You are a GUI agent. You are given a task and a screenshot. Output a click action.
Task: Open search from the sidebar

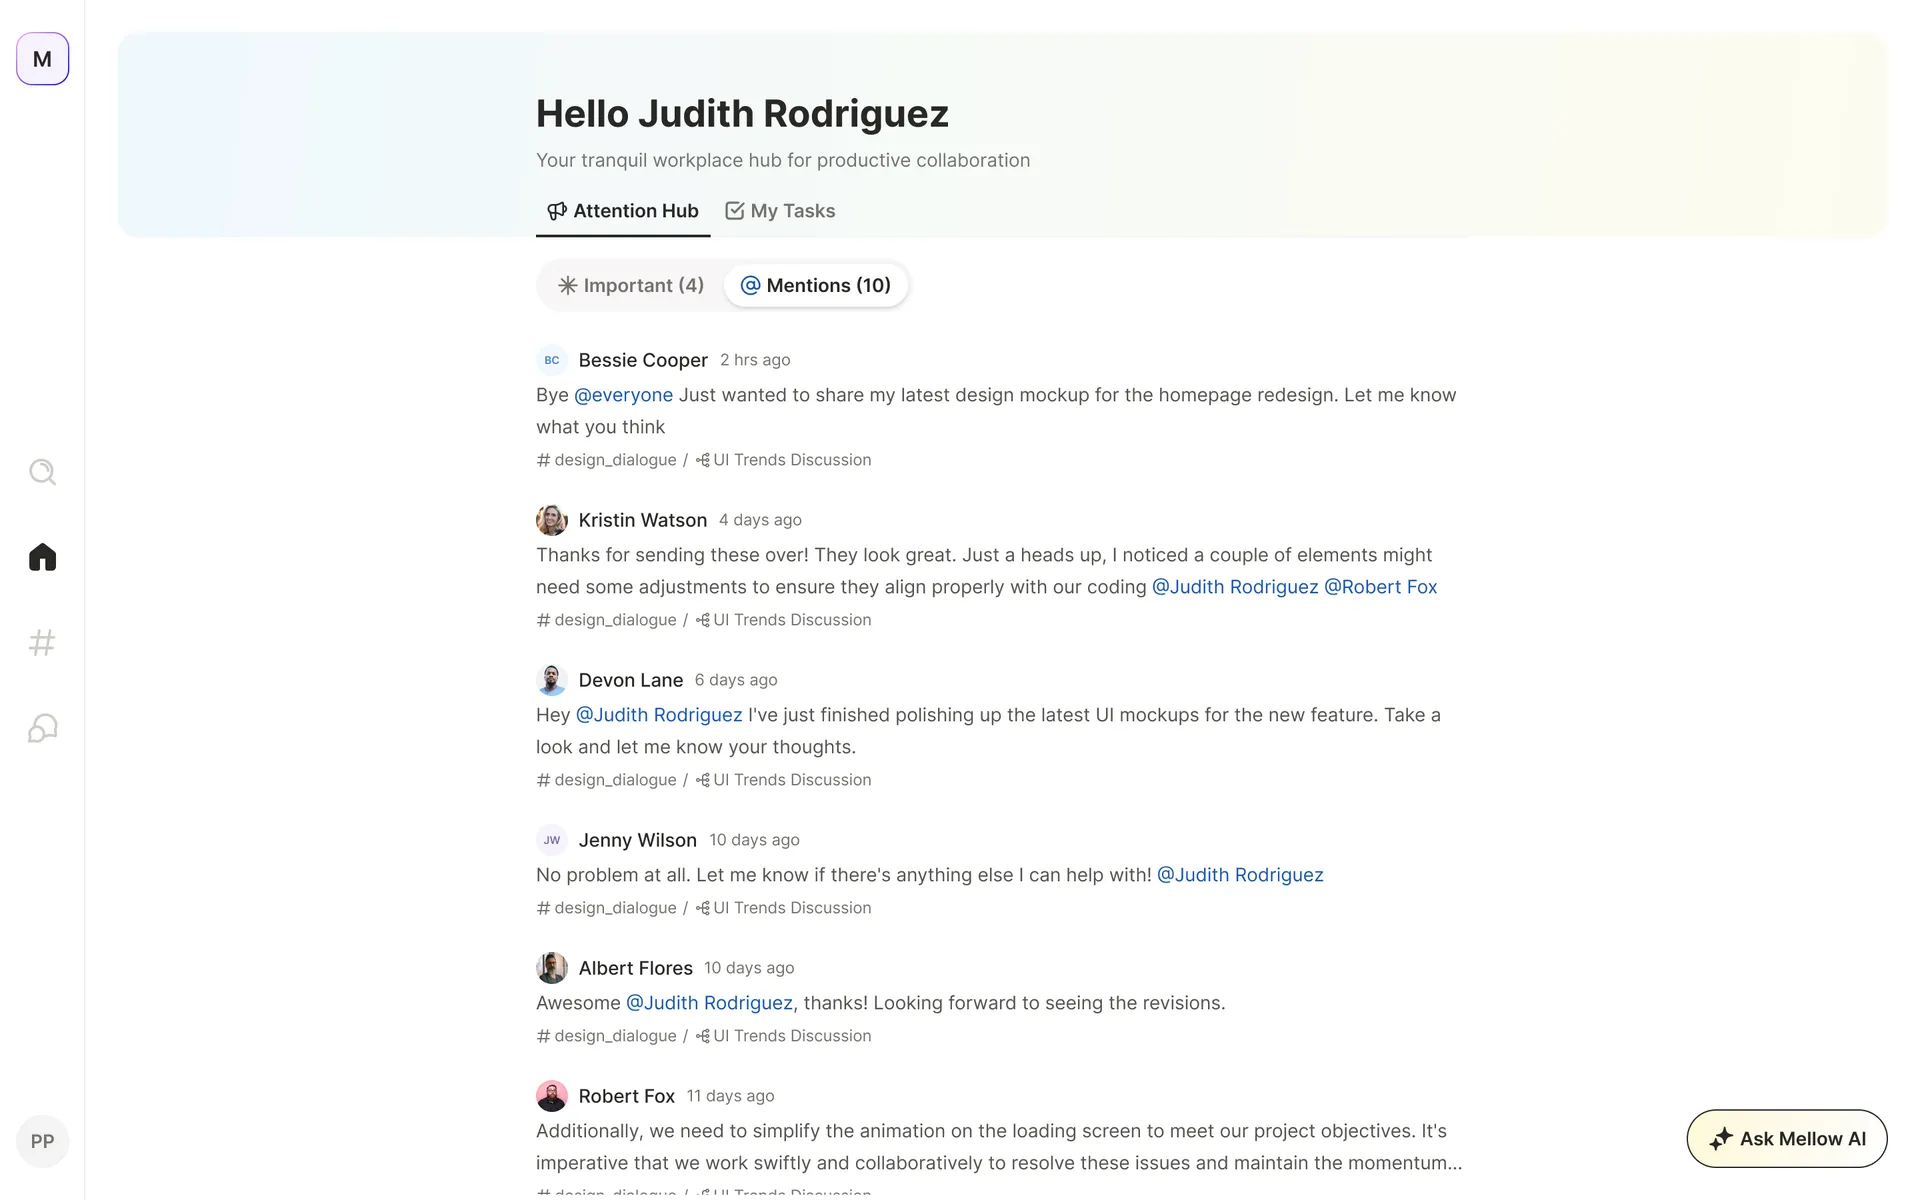tap(42, 472)
